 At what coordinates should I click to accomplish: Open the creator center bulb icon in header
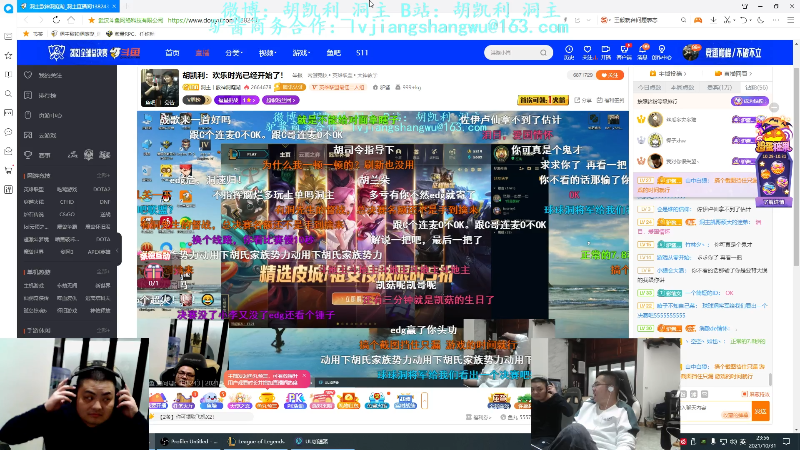tap(662, 52)
